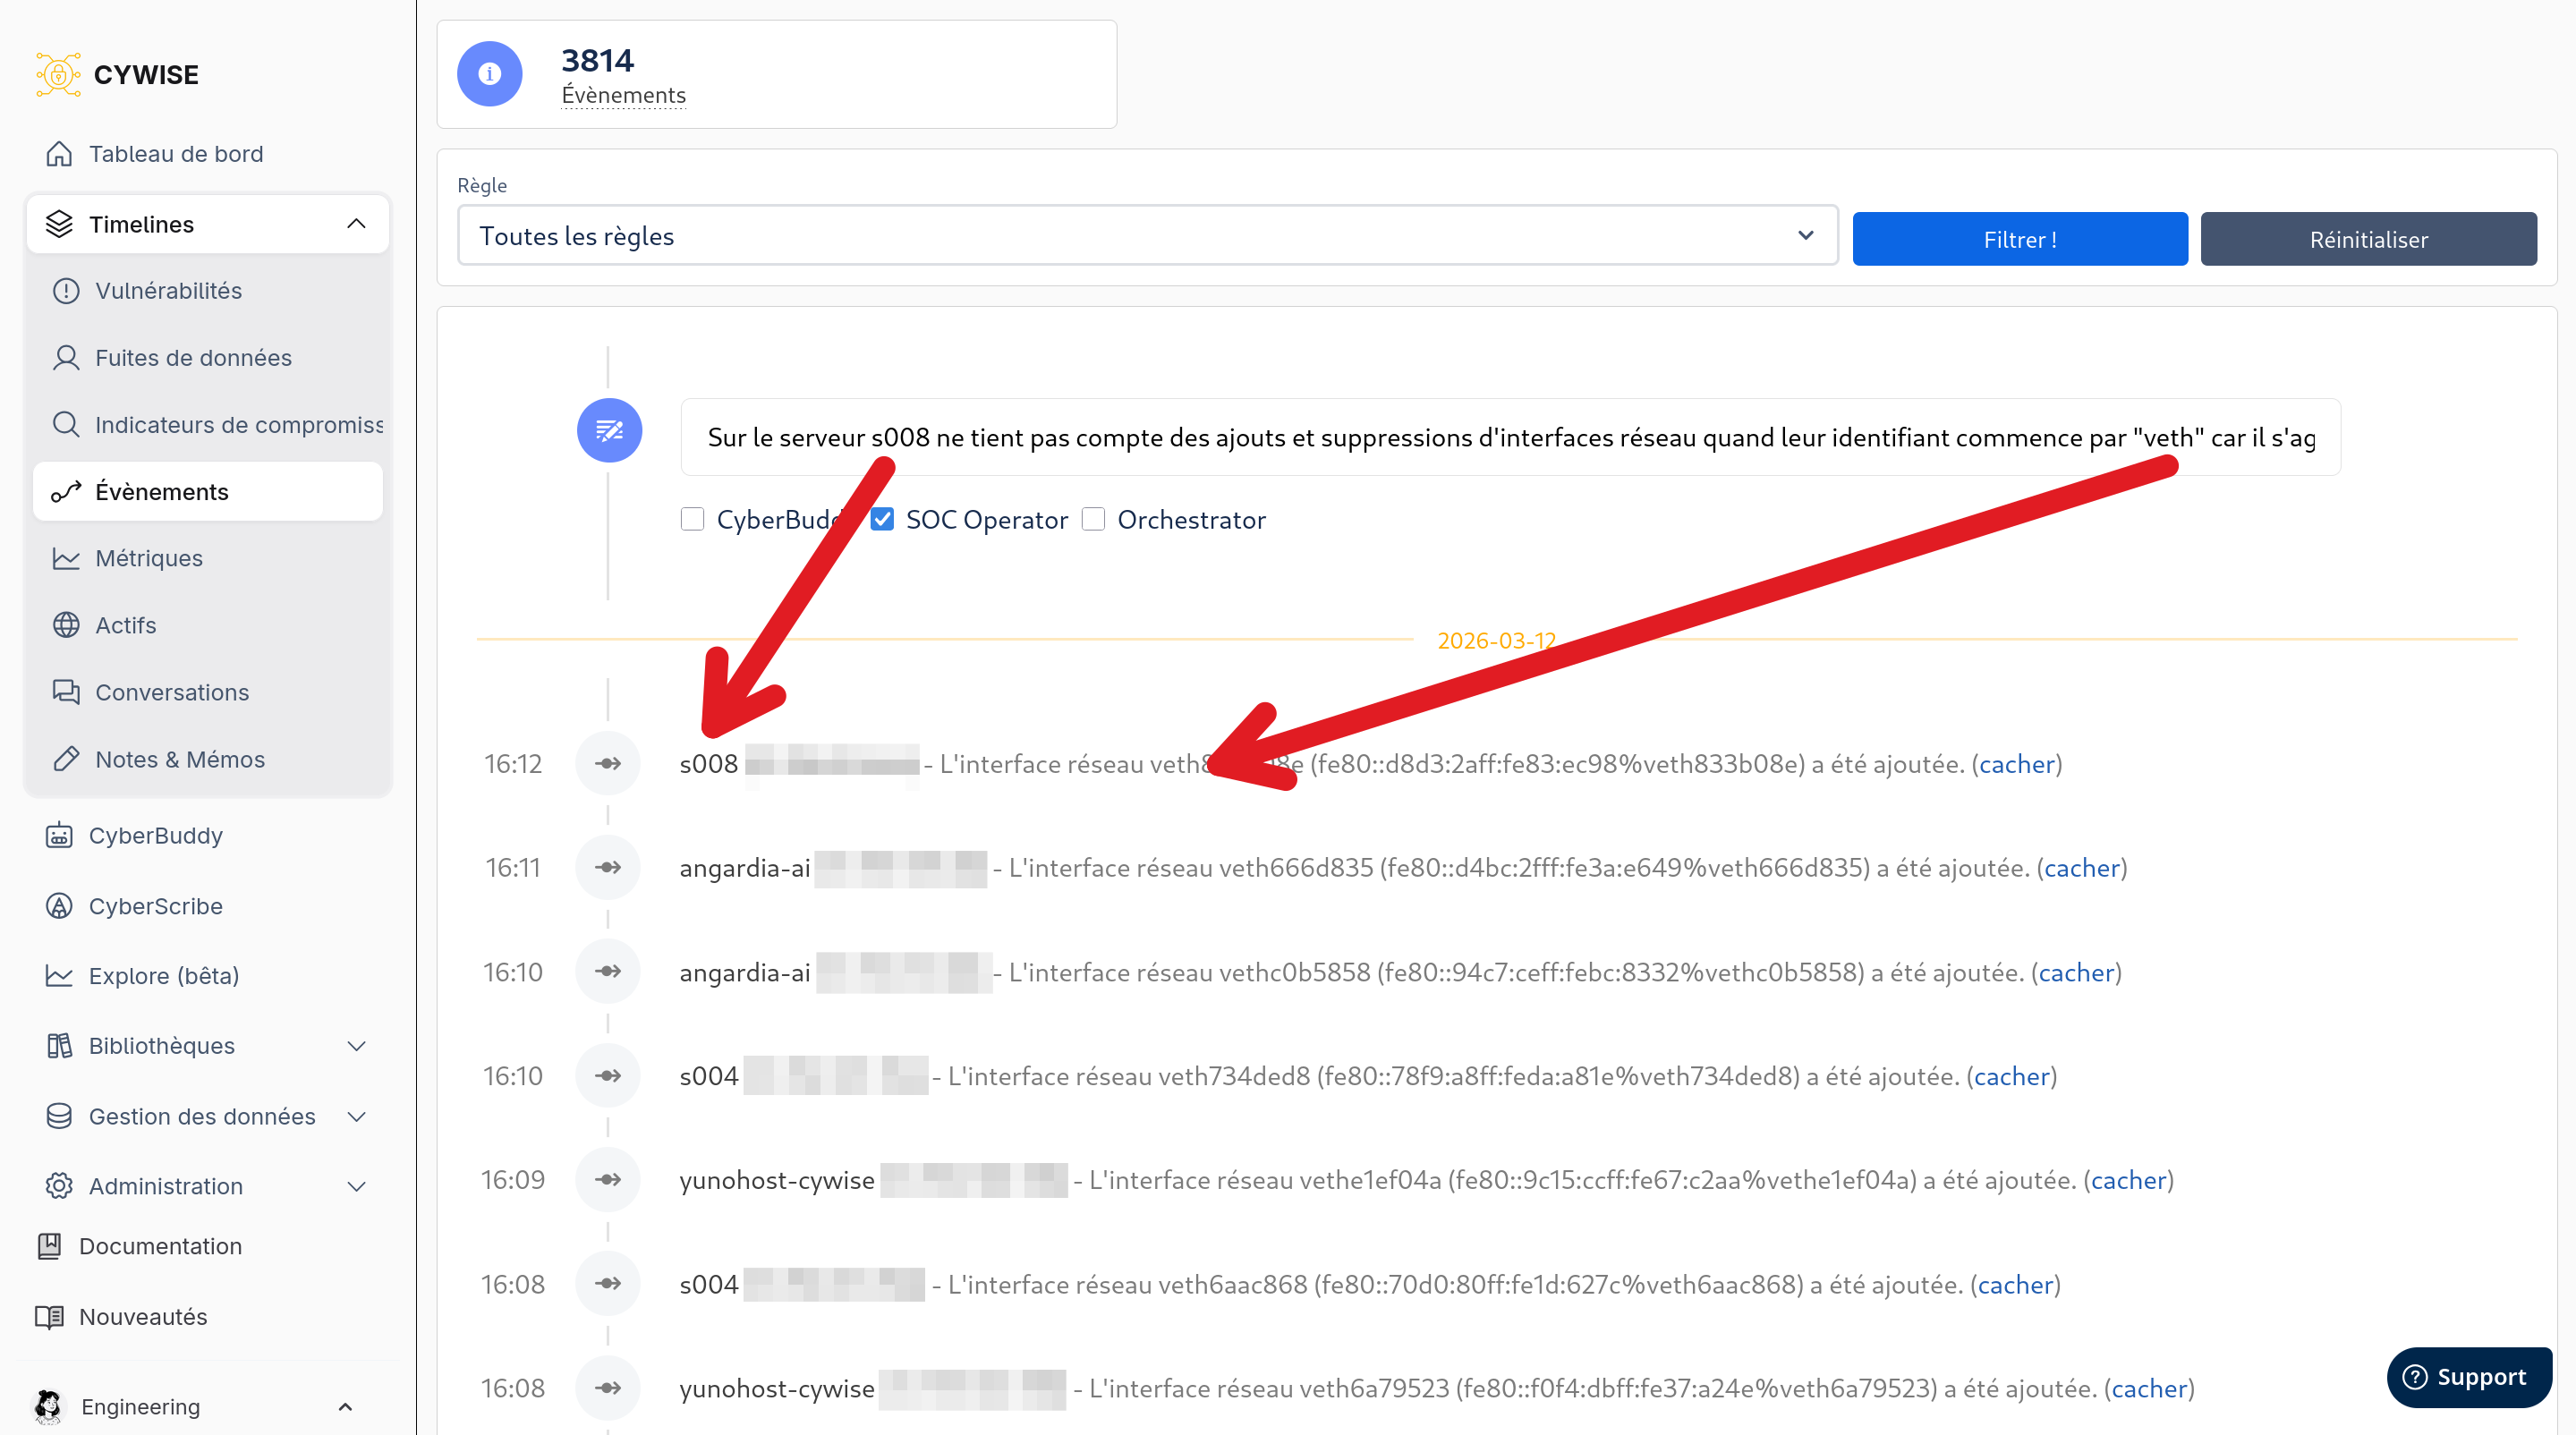This screenshot has width=2576, height=1435.
Task: Click the Actifs globe icon
Action: (x=66, y=625)
